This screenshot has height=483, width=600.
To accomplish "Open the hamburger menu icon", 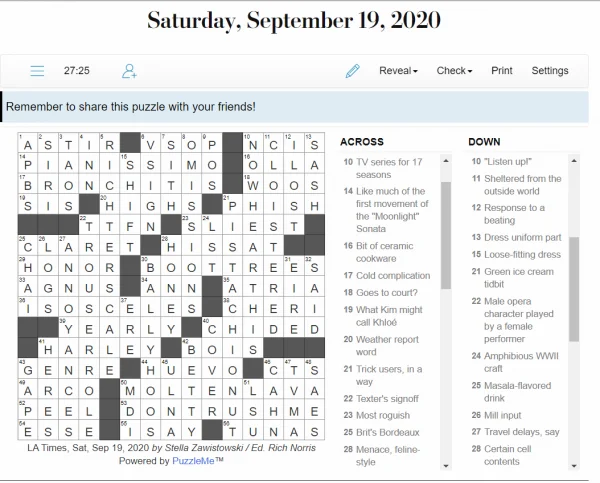I will click(37, 71).
